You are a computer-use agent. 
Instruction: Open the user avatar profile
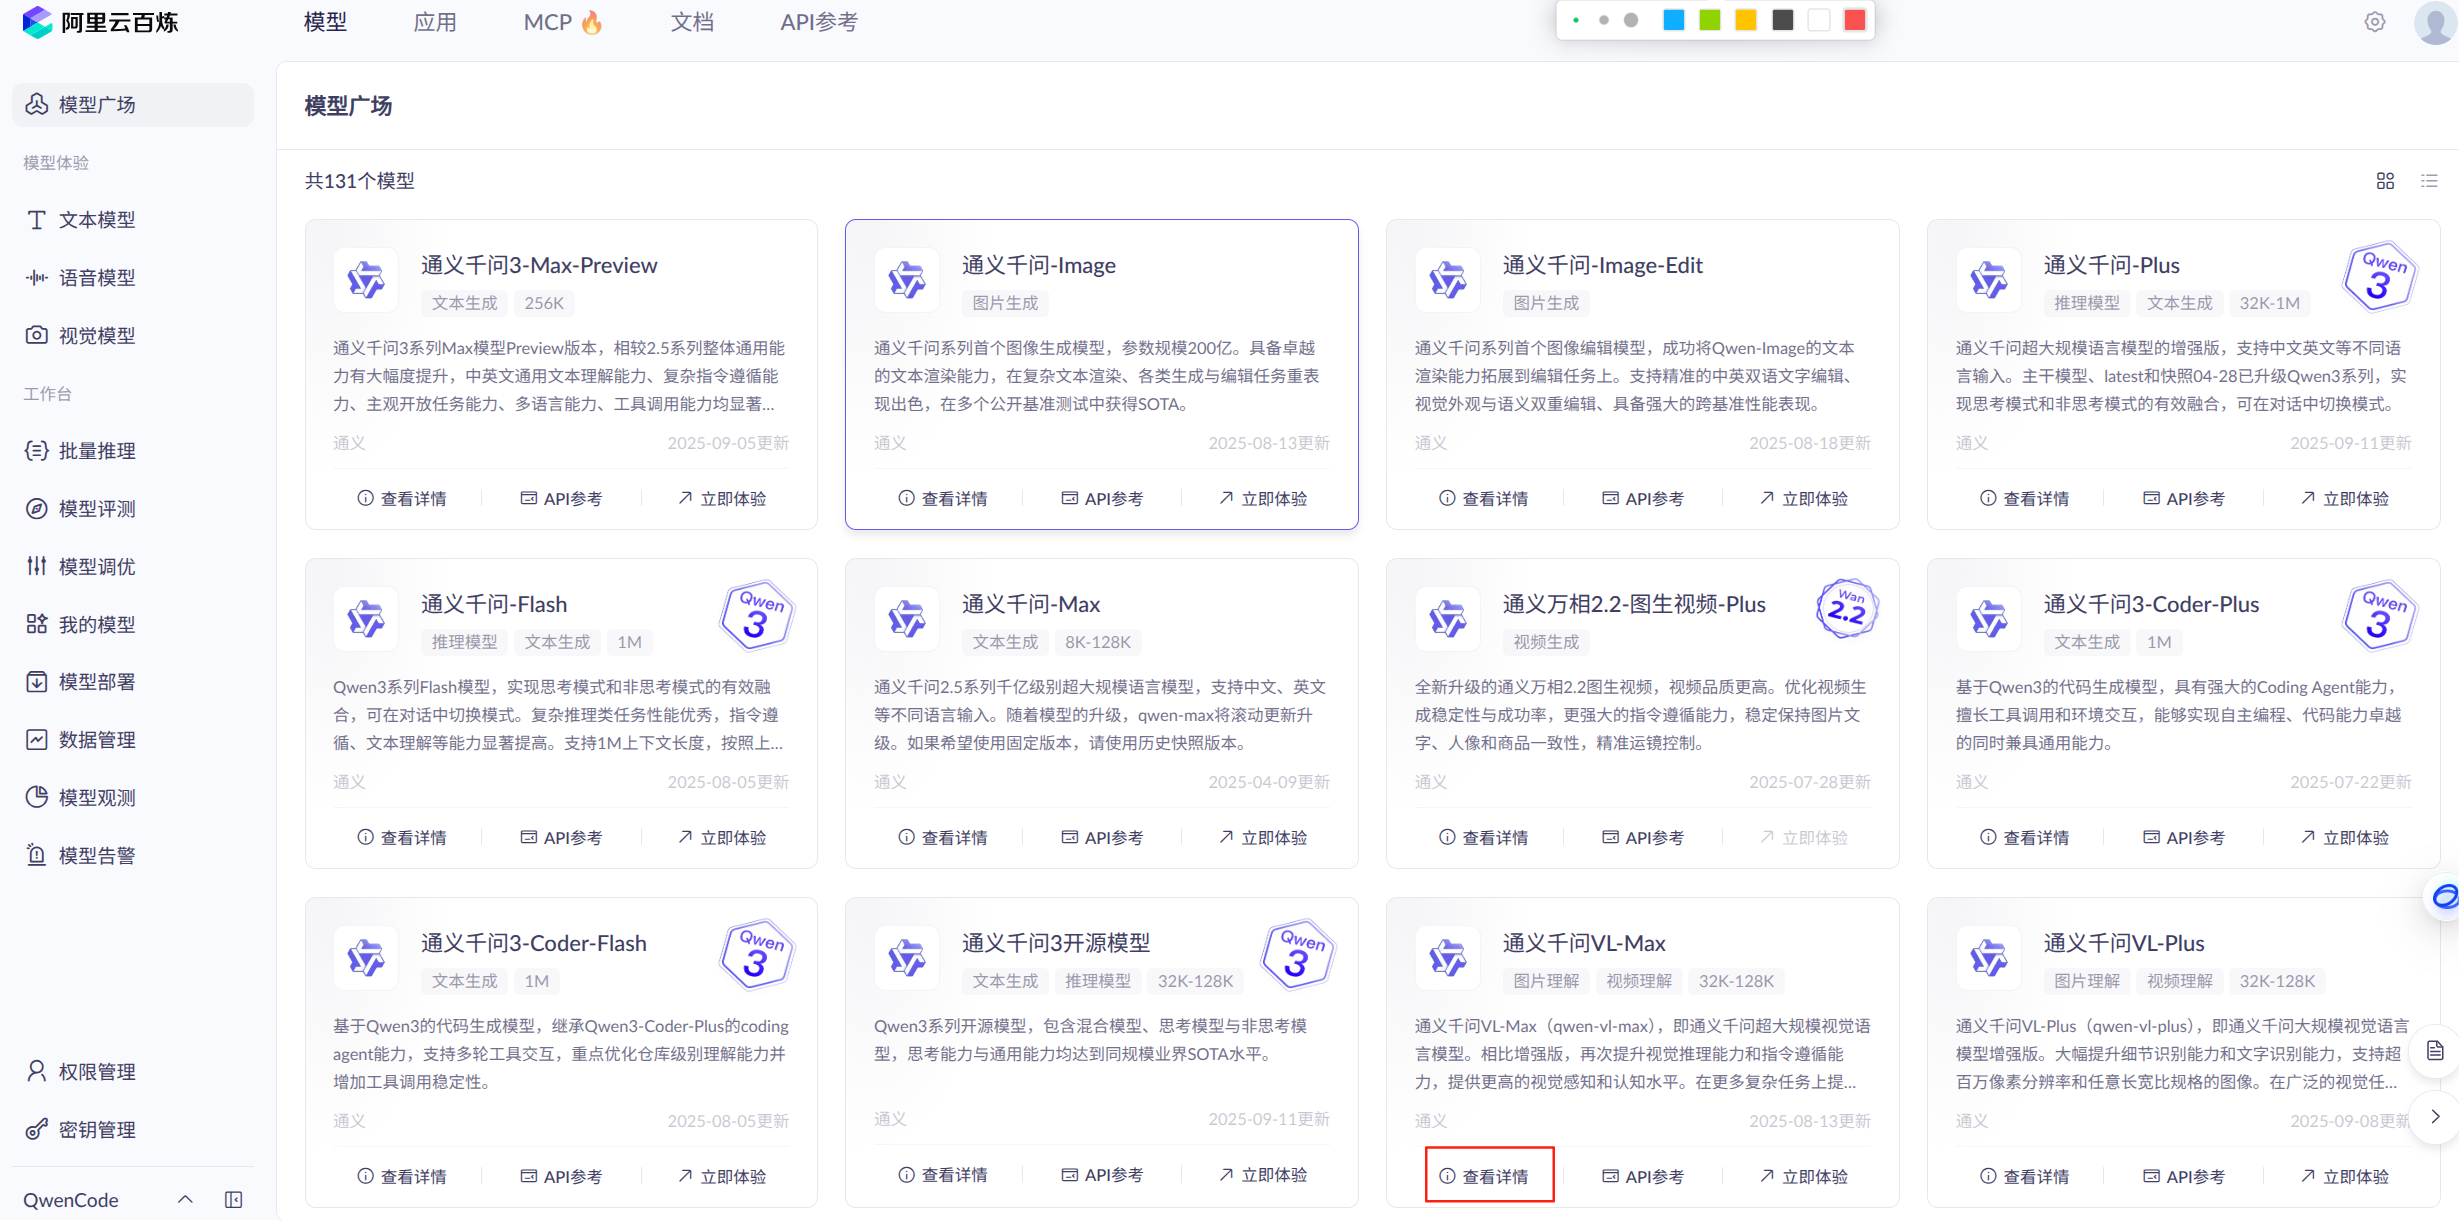pos(2435,22)
